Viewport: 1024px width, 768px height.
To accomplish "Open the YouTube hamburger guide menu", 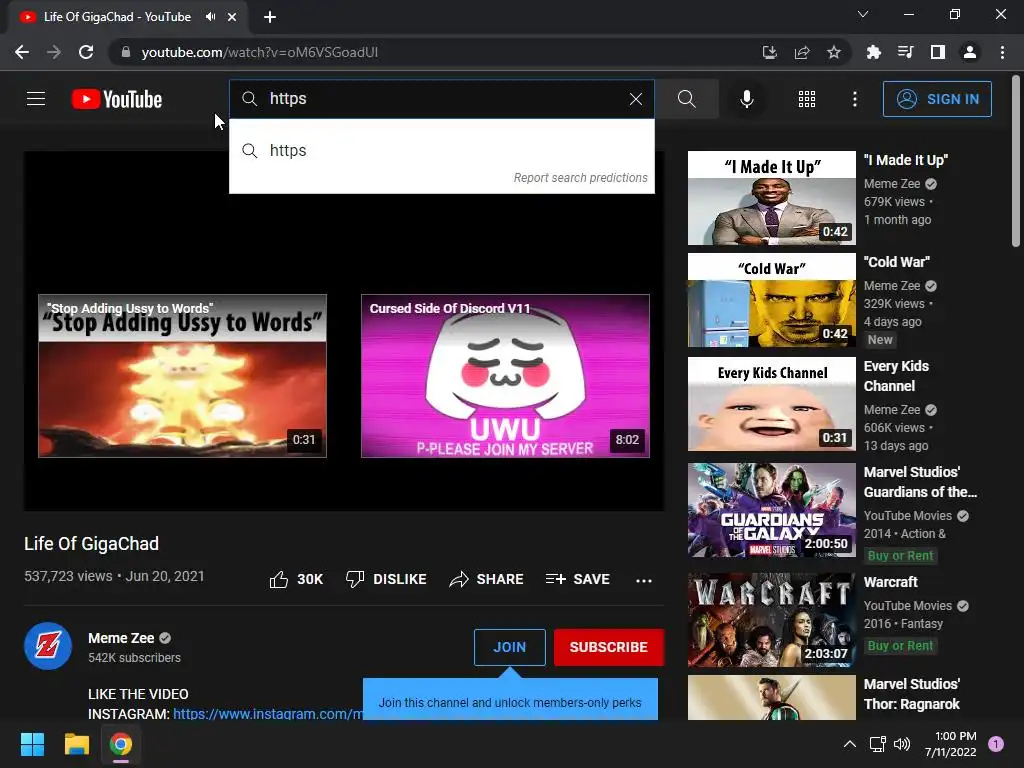I will [x=36, y=99].
